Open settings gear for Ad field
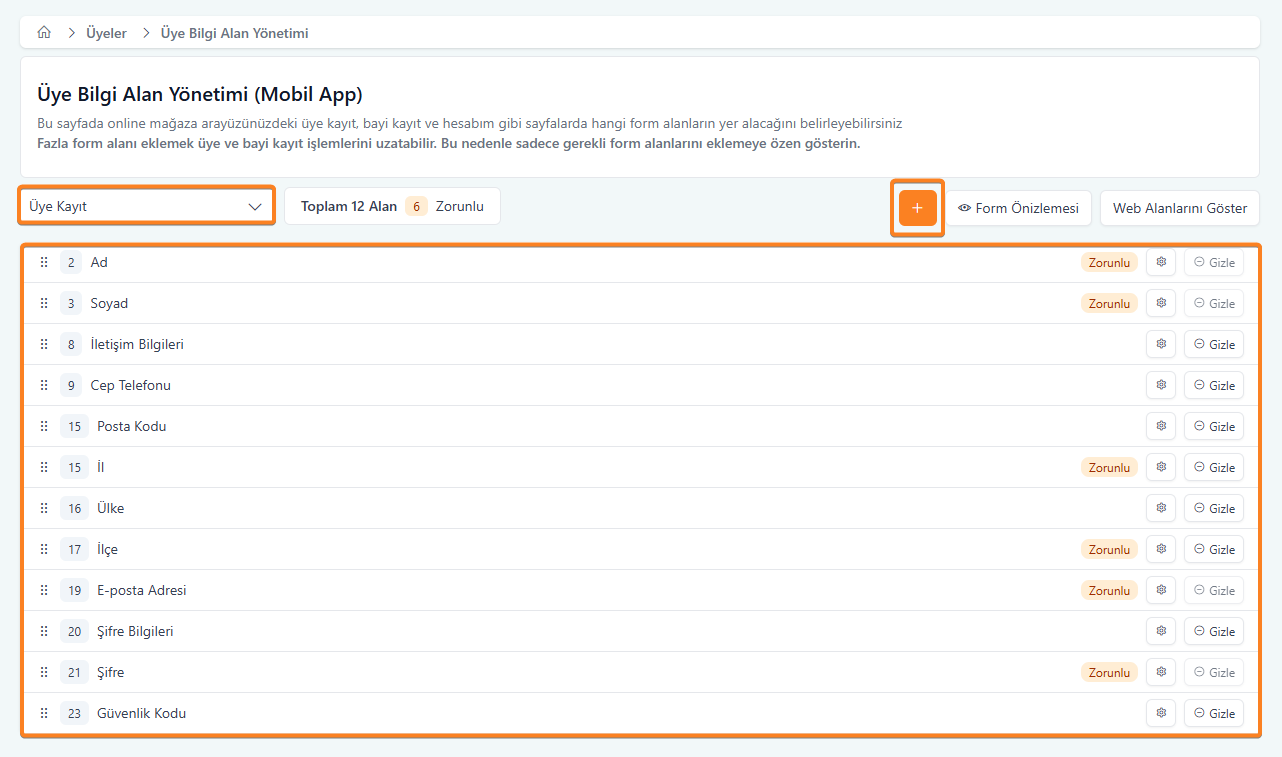The width and height of the screenshot is (1282, 757). [x=1161, y=263]
